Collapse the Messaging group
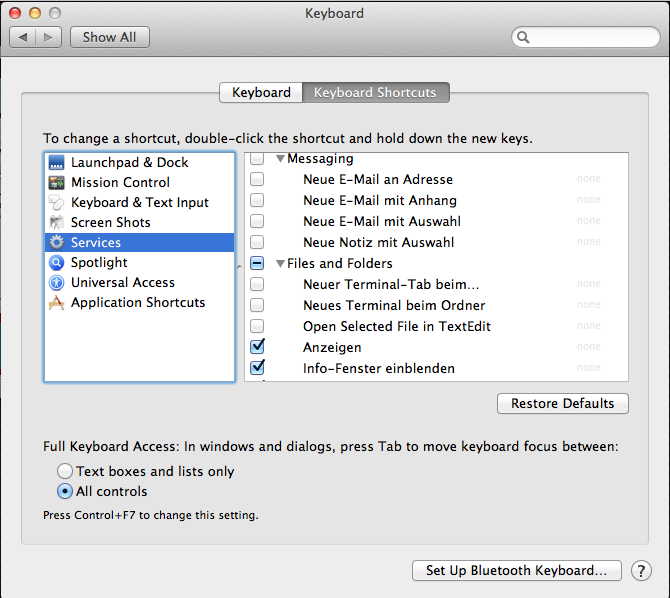The height and width of the screenshot is (598, 670). (280, 159)
